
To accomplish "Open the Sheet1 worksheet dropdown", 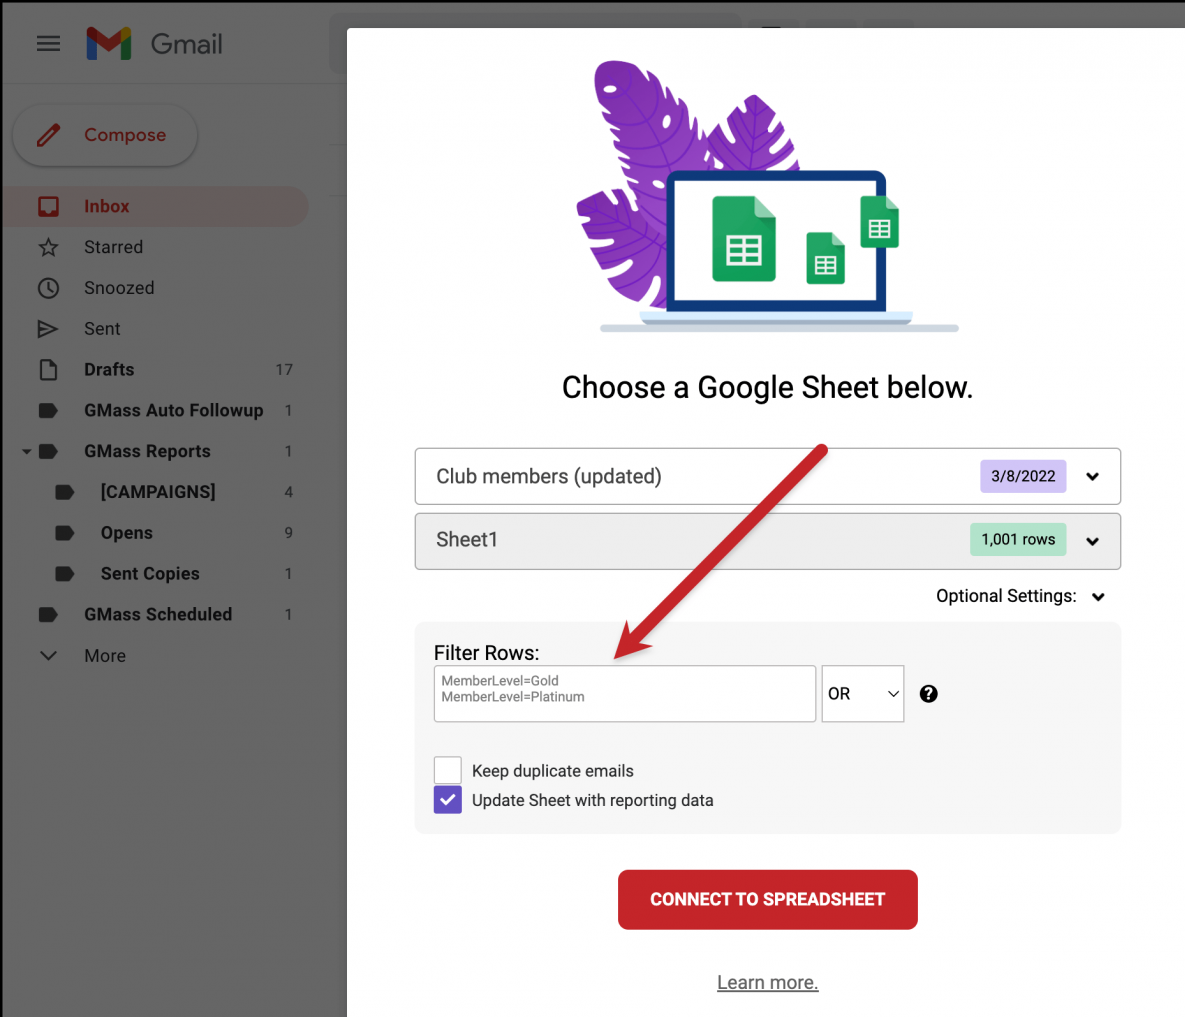I will pyautogui.click(x=767, y=541).
